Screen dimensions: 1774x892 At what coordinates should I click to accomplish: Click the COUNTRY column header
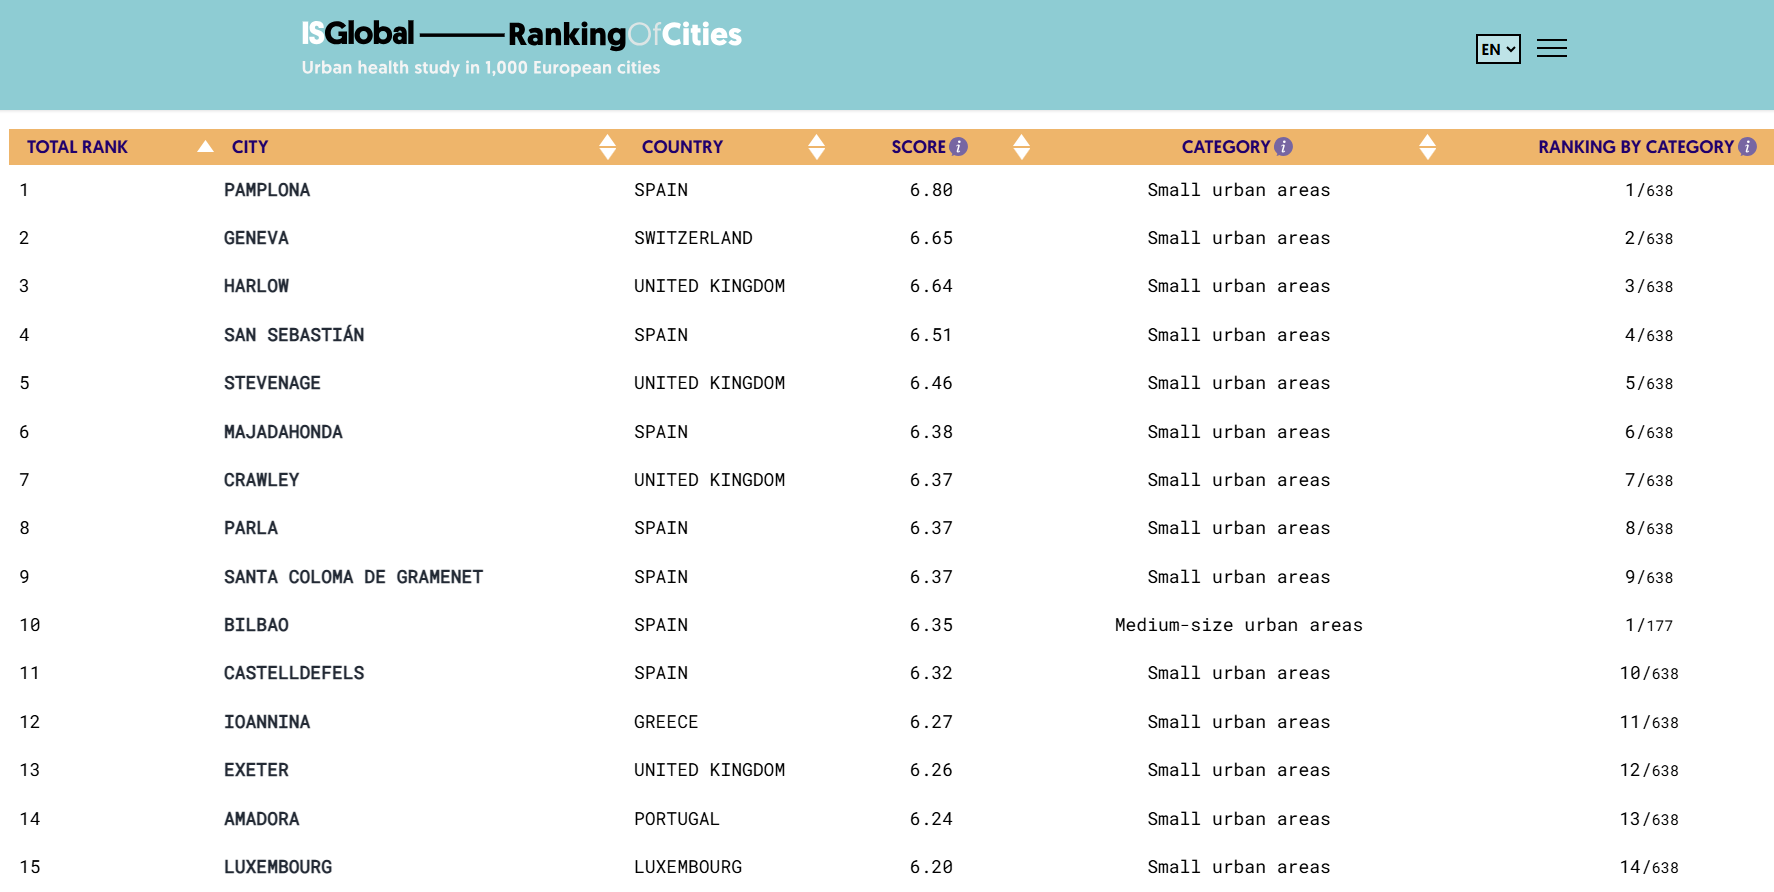[682, 147]
